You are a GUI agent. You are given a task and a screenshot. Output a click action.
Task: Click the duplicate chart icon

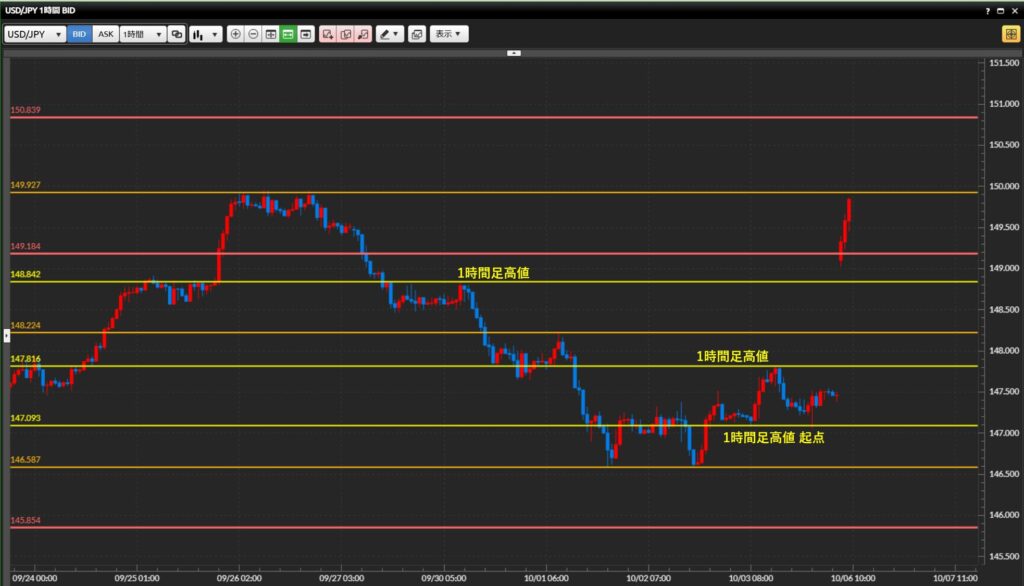pos(347,33)
